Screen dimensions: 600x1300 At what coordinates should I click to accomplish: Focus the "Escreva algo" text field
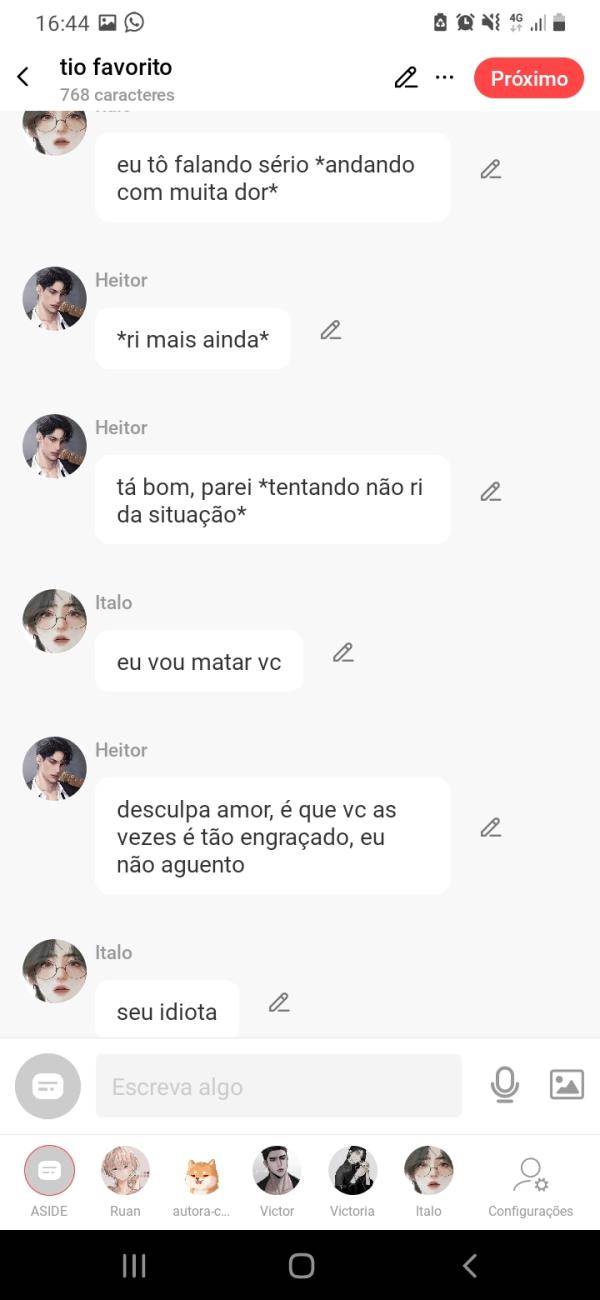[x=278, y=1086]
